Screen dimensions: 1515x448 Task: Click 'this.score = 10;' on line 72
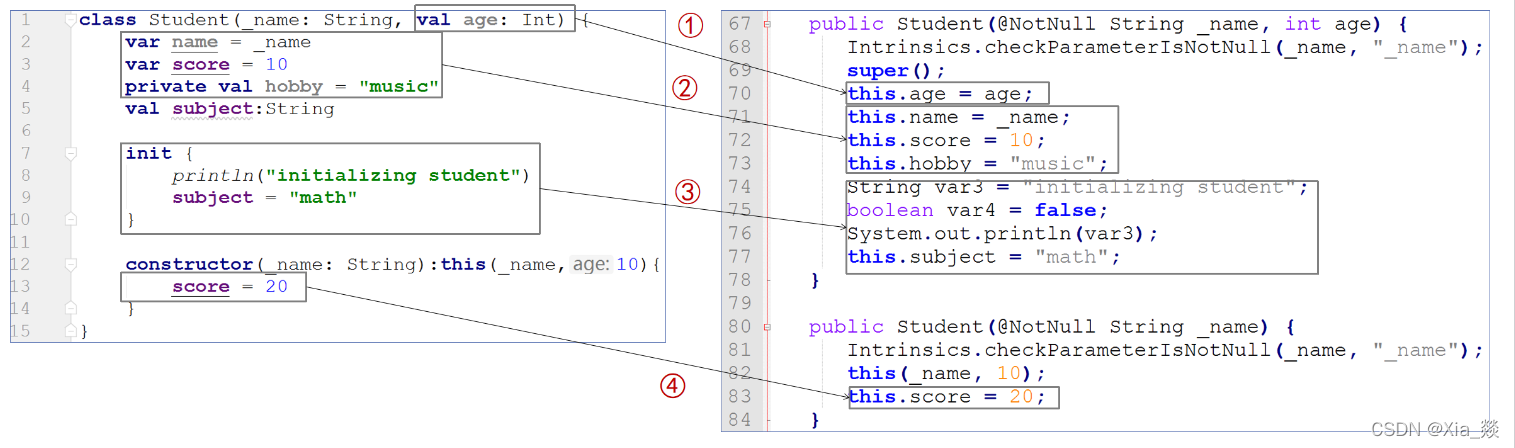click(x=947, y=140)
